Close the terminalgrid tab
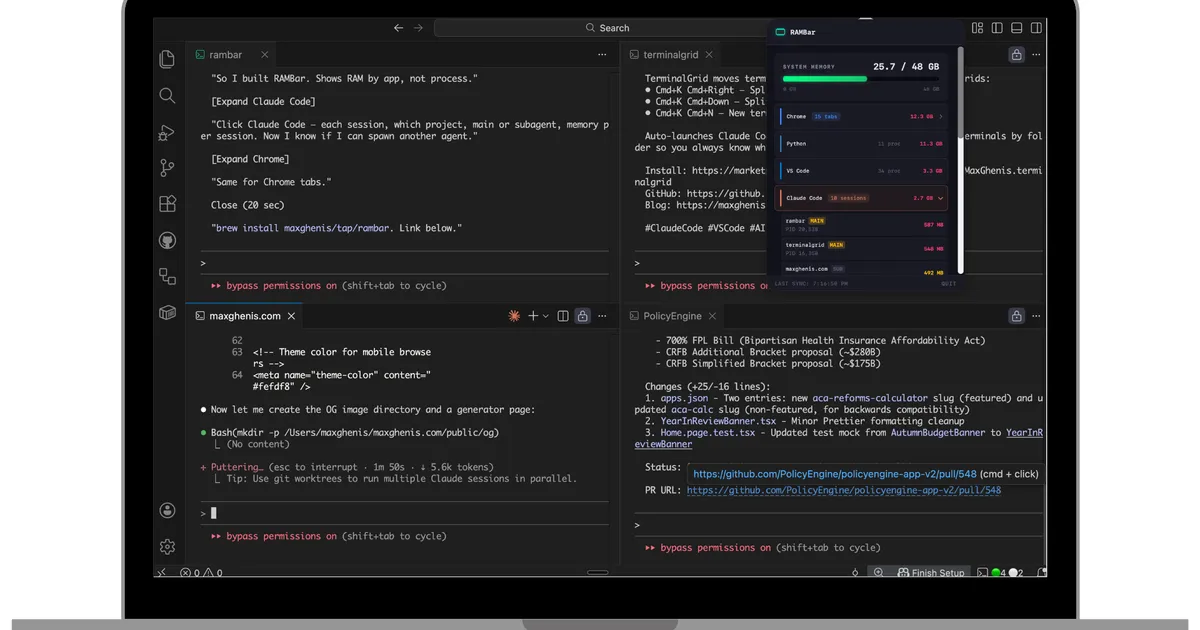The image size is (1200, 630). point(709,55)
